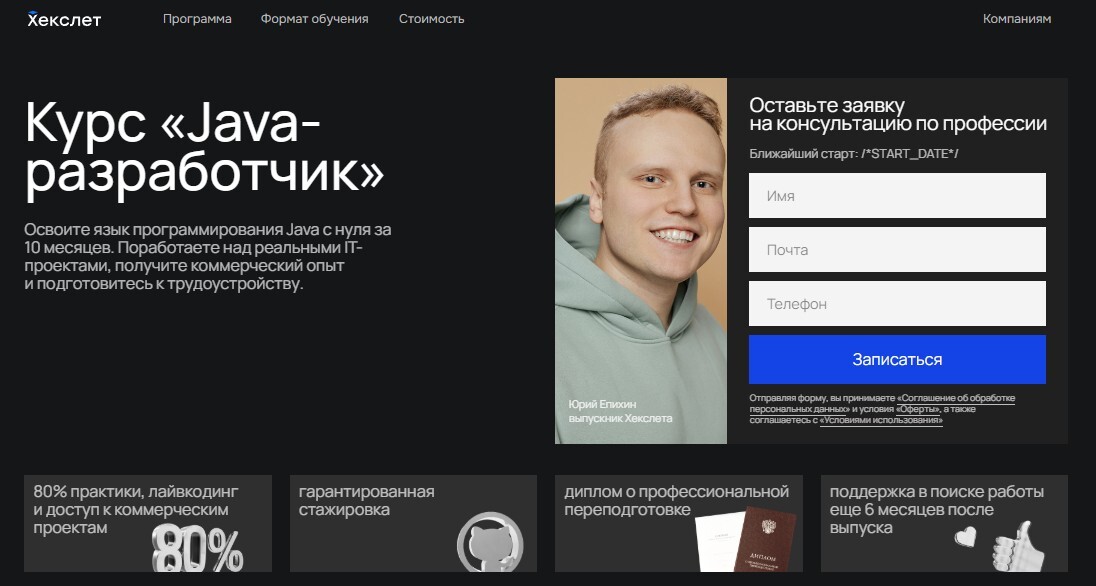Focus the Имя input field
1096x586 pixels.
tap(897, 196)
